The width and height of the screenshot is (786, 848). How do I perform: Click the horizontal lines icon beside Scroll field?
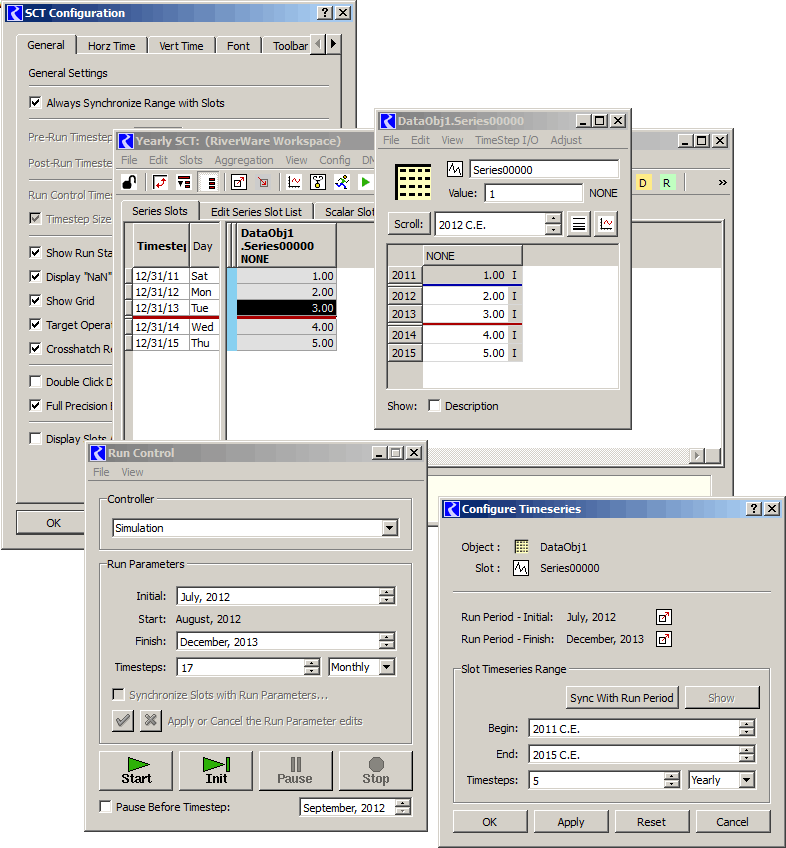pos(578,224)
